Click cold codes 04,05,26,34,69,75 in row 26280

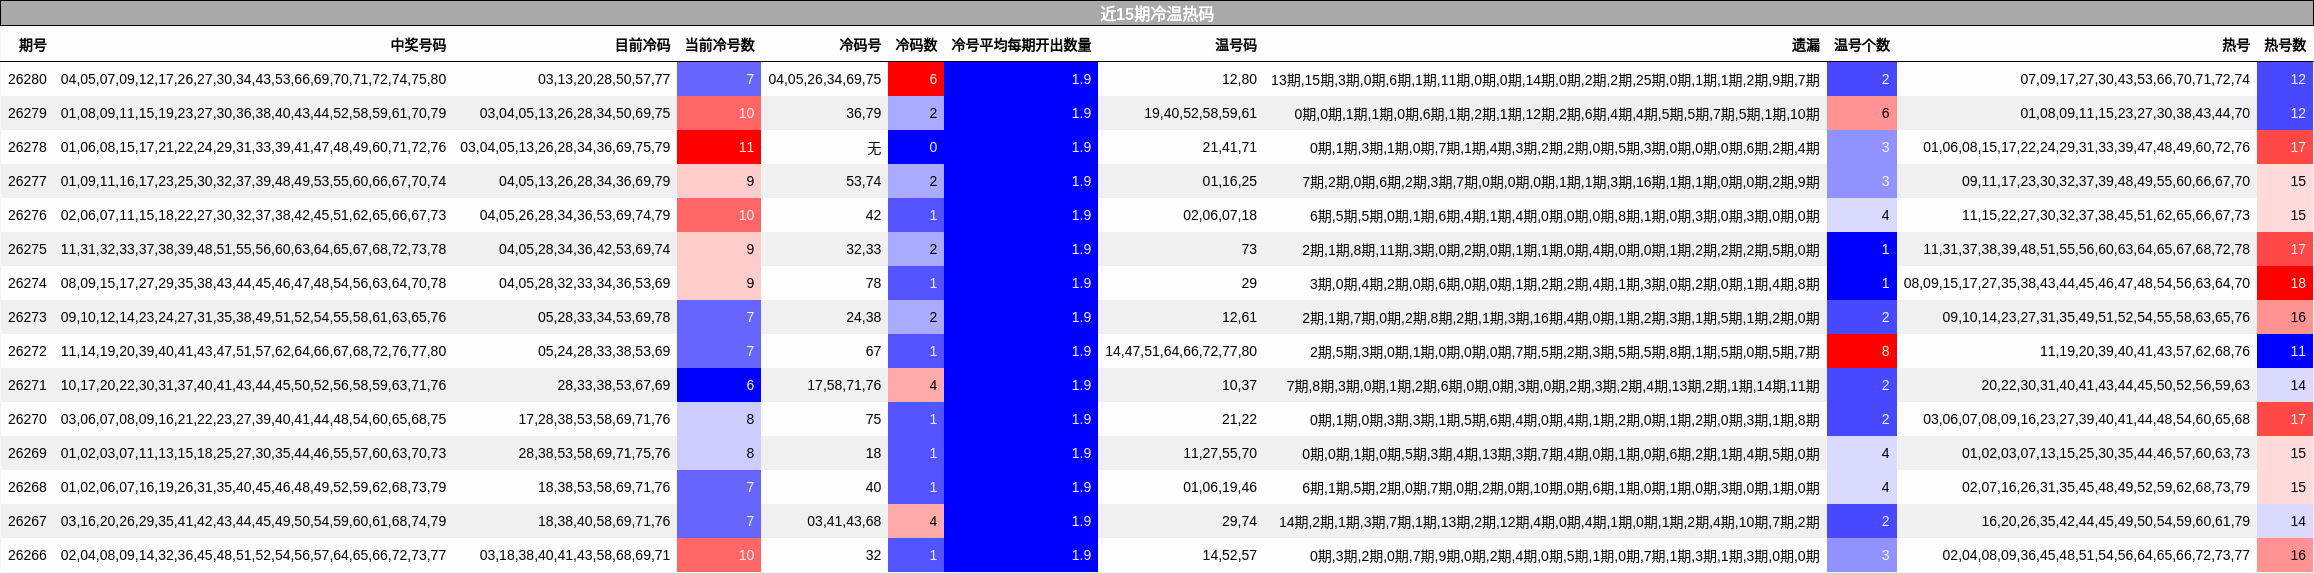[825, 79]
